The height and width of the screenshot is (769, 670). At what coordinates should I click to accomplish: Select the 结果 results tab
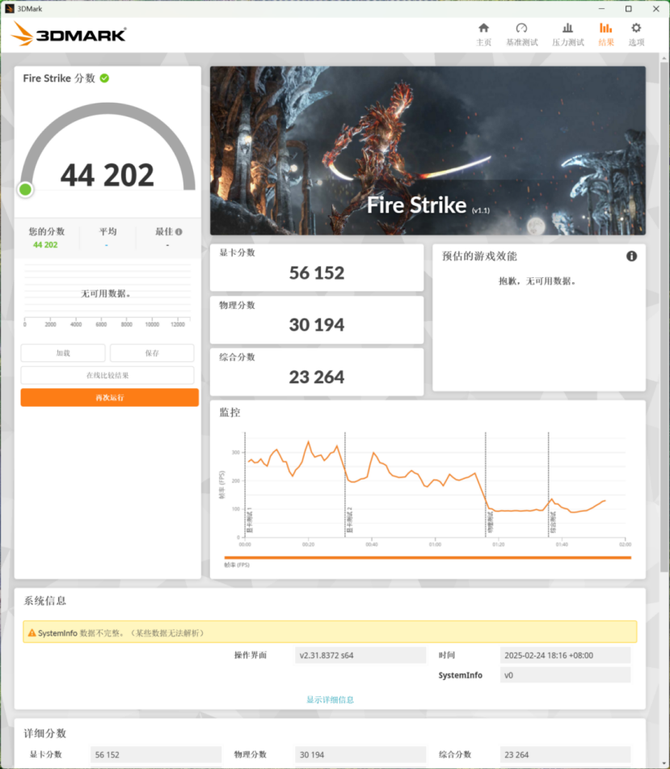[606, 34]
